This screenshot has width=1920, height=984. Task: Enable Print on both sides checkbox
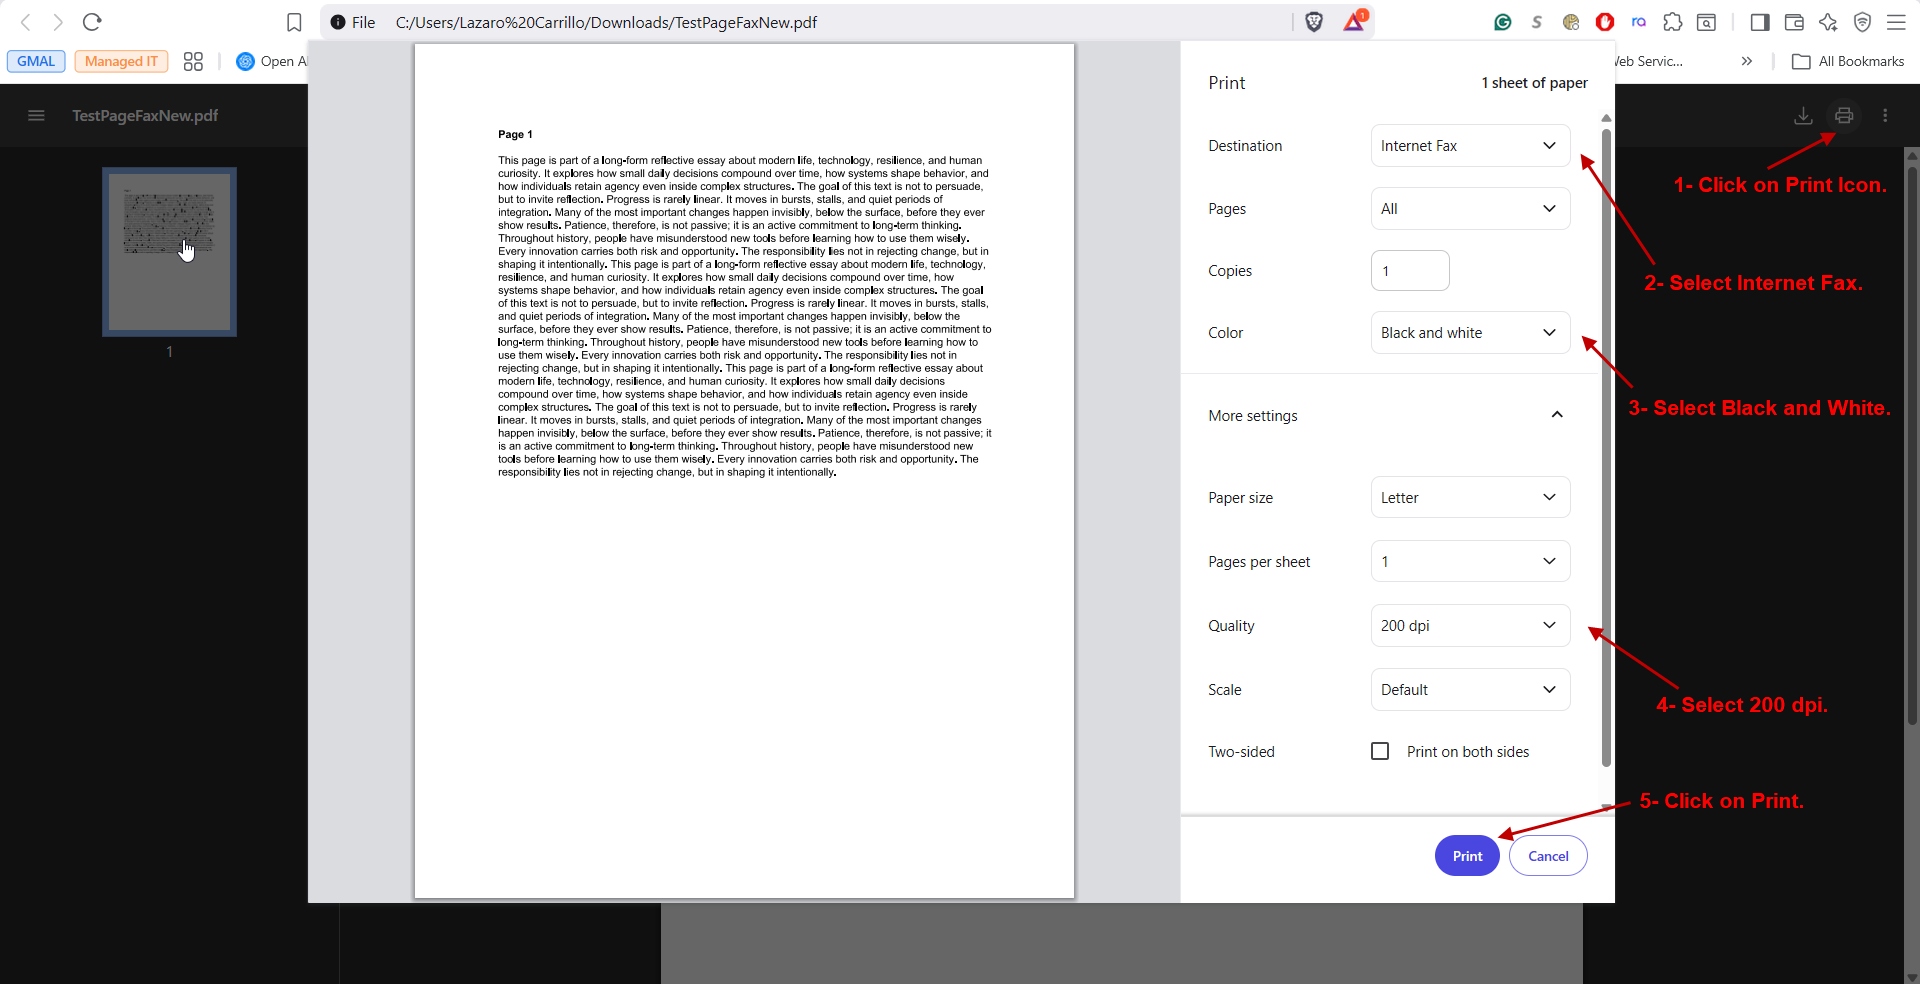click(1380, 751)
